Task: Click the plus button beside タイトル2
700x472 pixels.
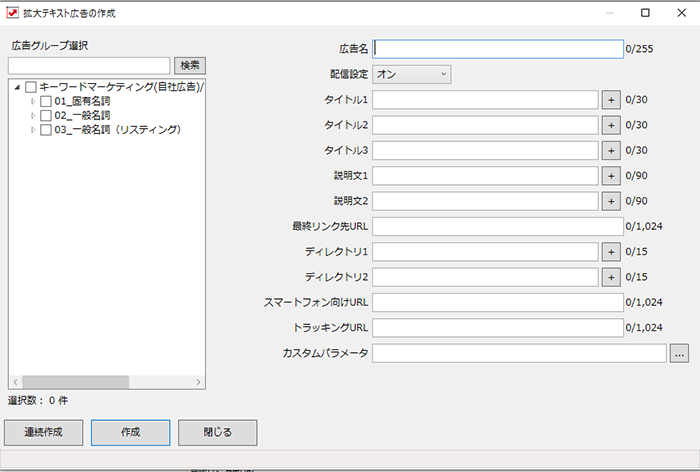Action: [611, 125]
